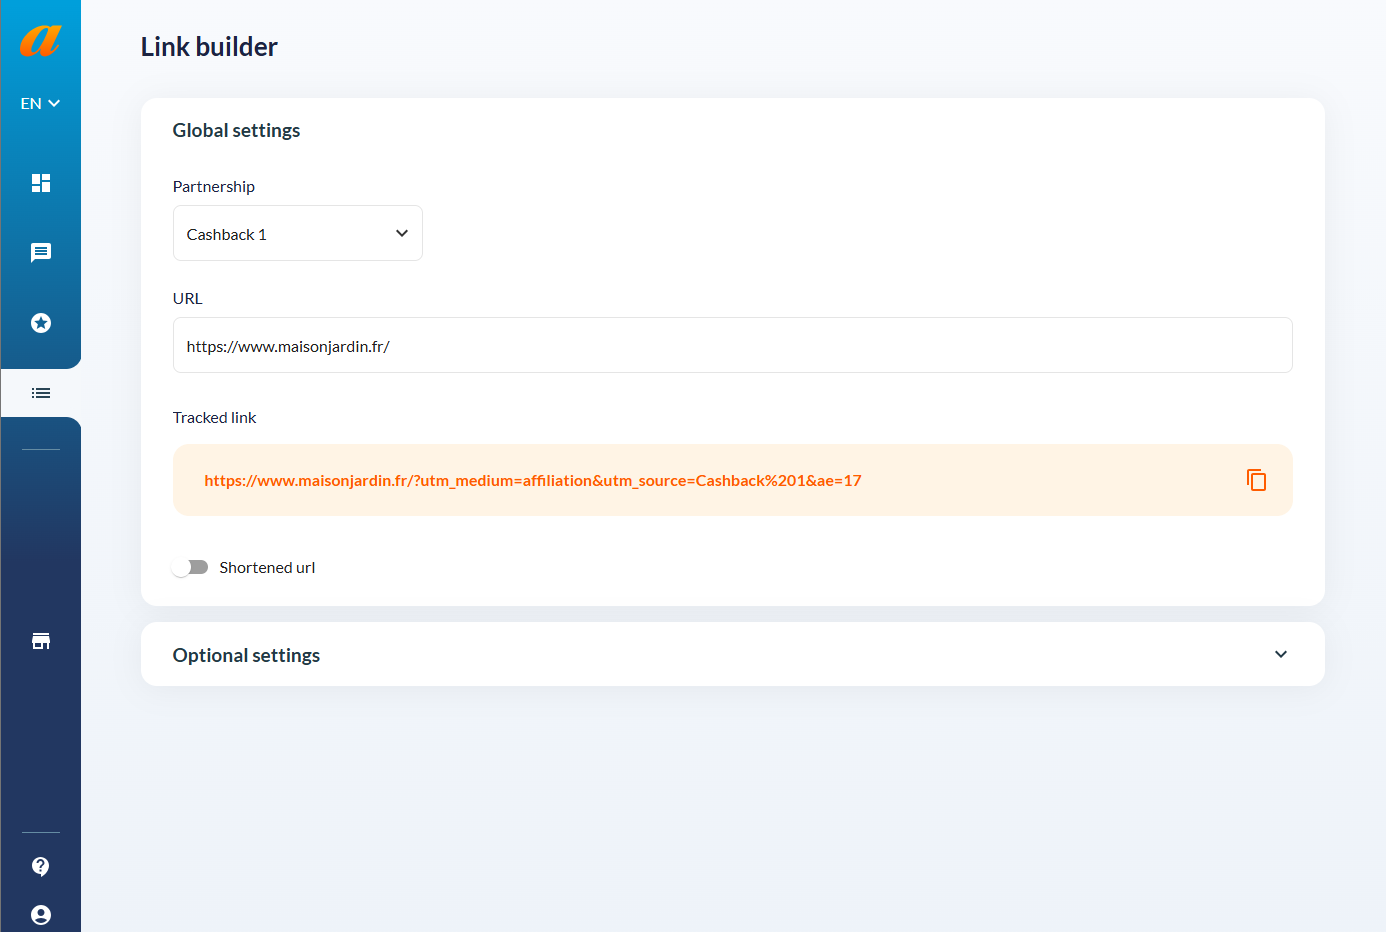The height and width of the screenshot is (932, 1386).
Task: Open the EN language selector
Action: pos(40,103)
